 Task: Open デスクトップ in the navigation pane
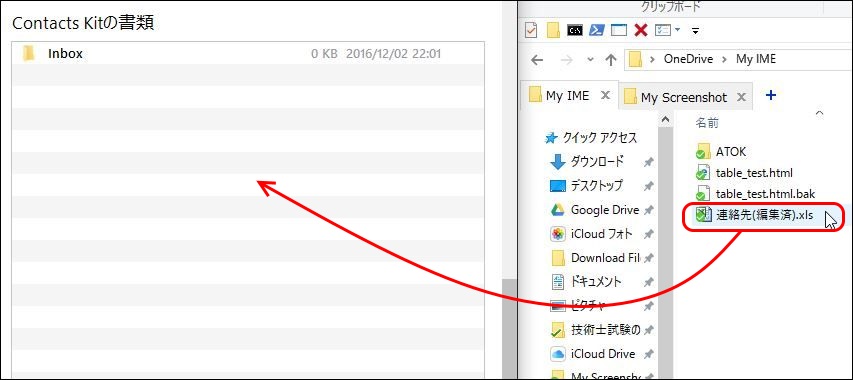pos(597,186)
